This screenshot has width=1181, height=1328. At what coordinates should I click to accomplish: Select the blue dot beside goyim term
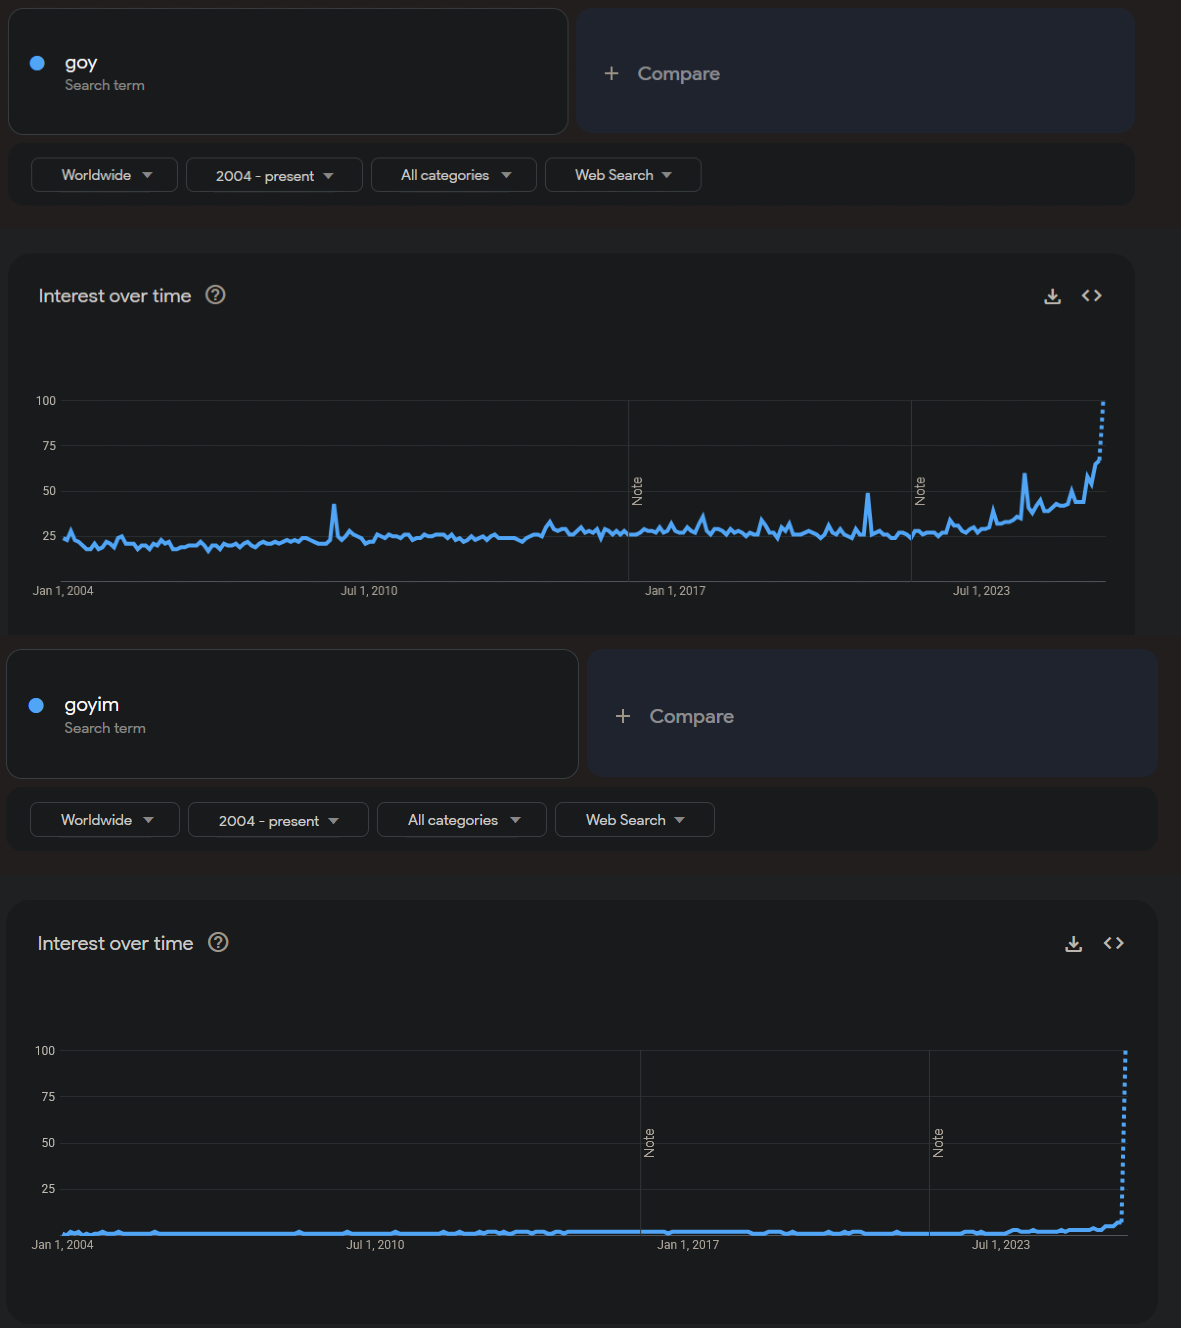(36, 705)
